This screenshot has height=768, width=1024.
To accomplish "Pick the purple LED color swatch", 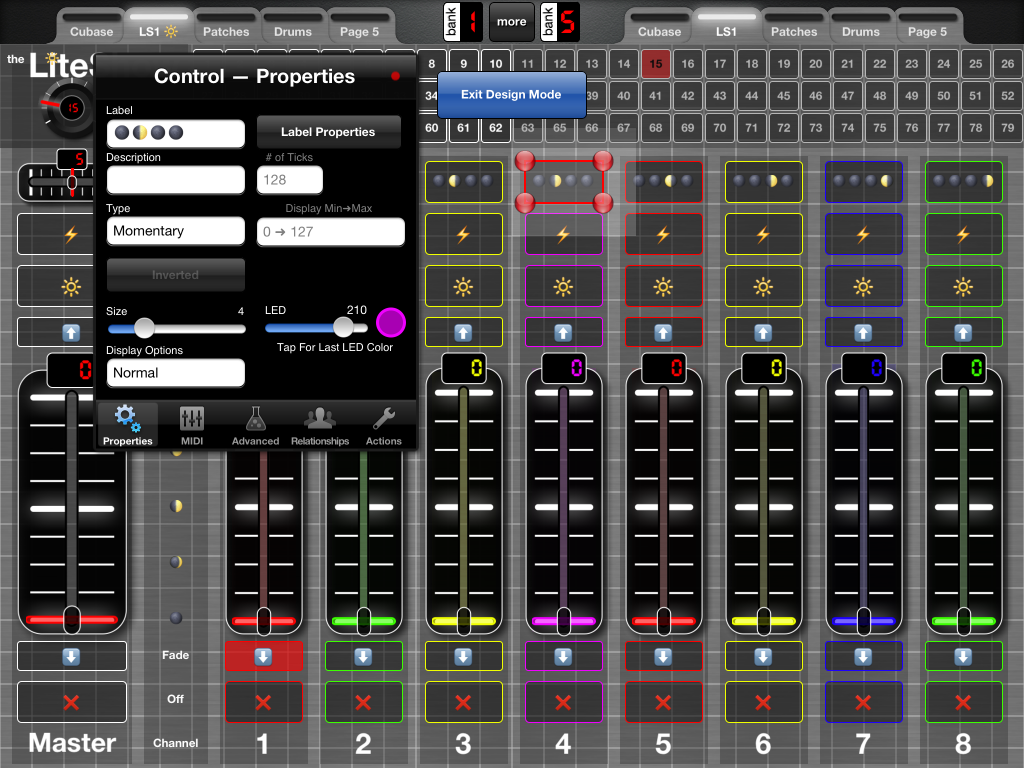I will pyautogui.click(x=391, y=323).
